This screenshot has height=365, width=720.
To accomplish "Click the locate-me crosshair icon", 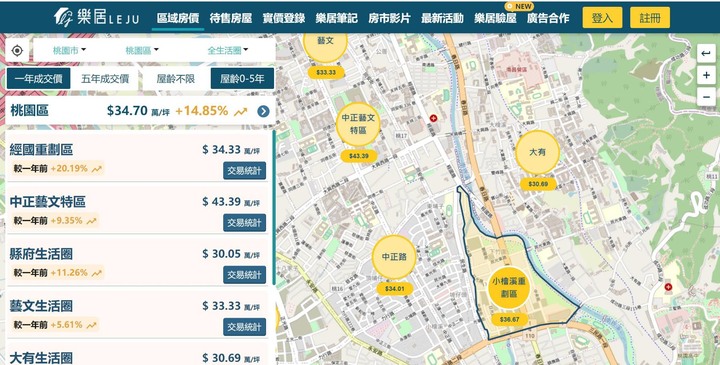I will pyautogui.click(x=17, y=51).
